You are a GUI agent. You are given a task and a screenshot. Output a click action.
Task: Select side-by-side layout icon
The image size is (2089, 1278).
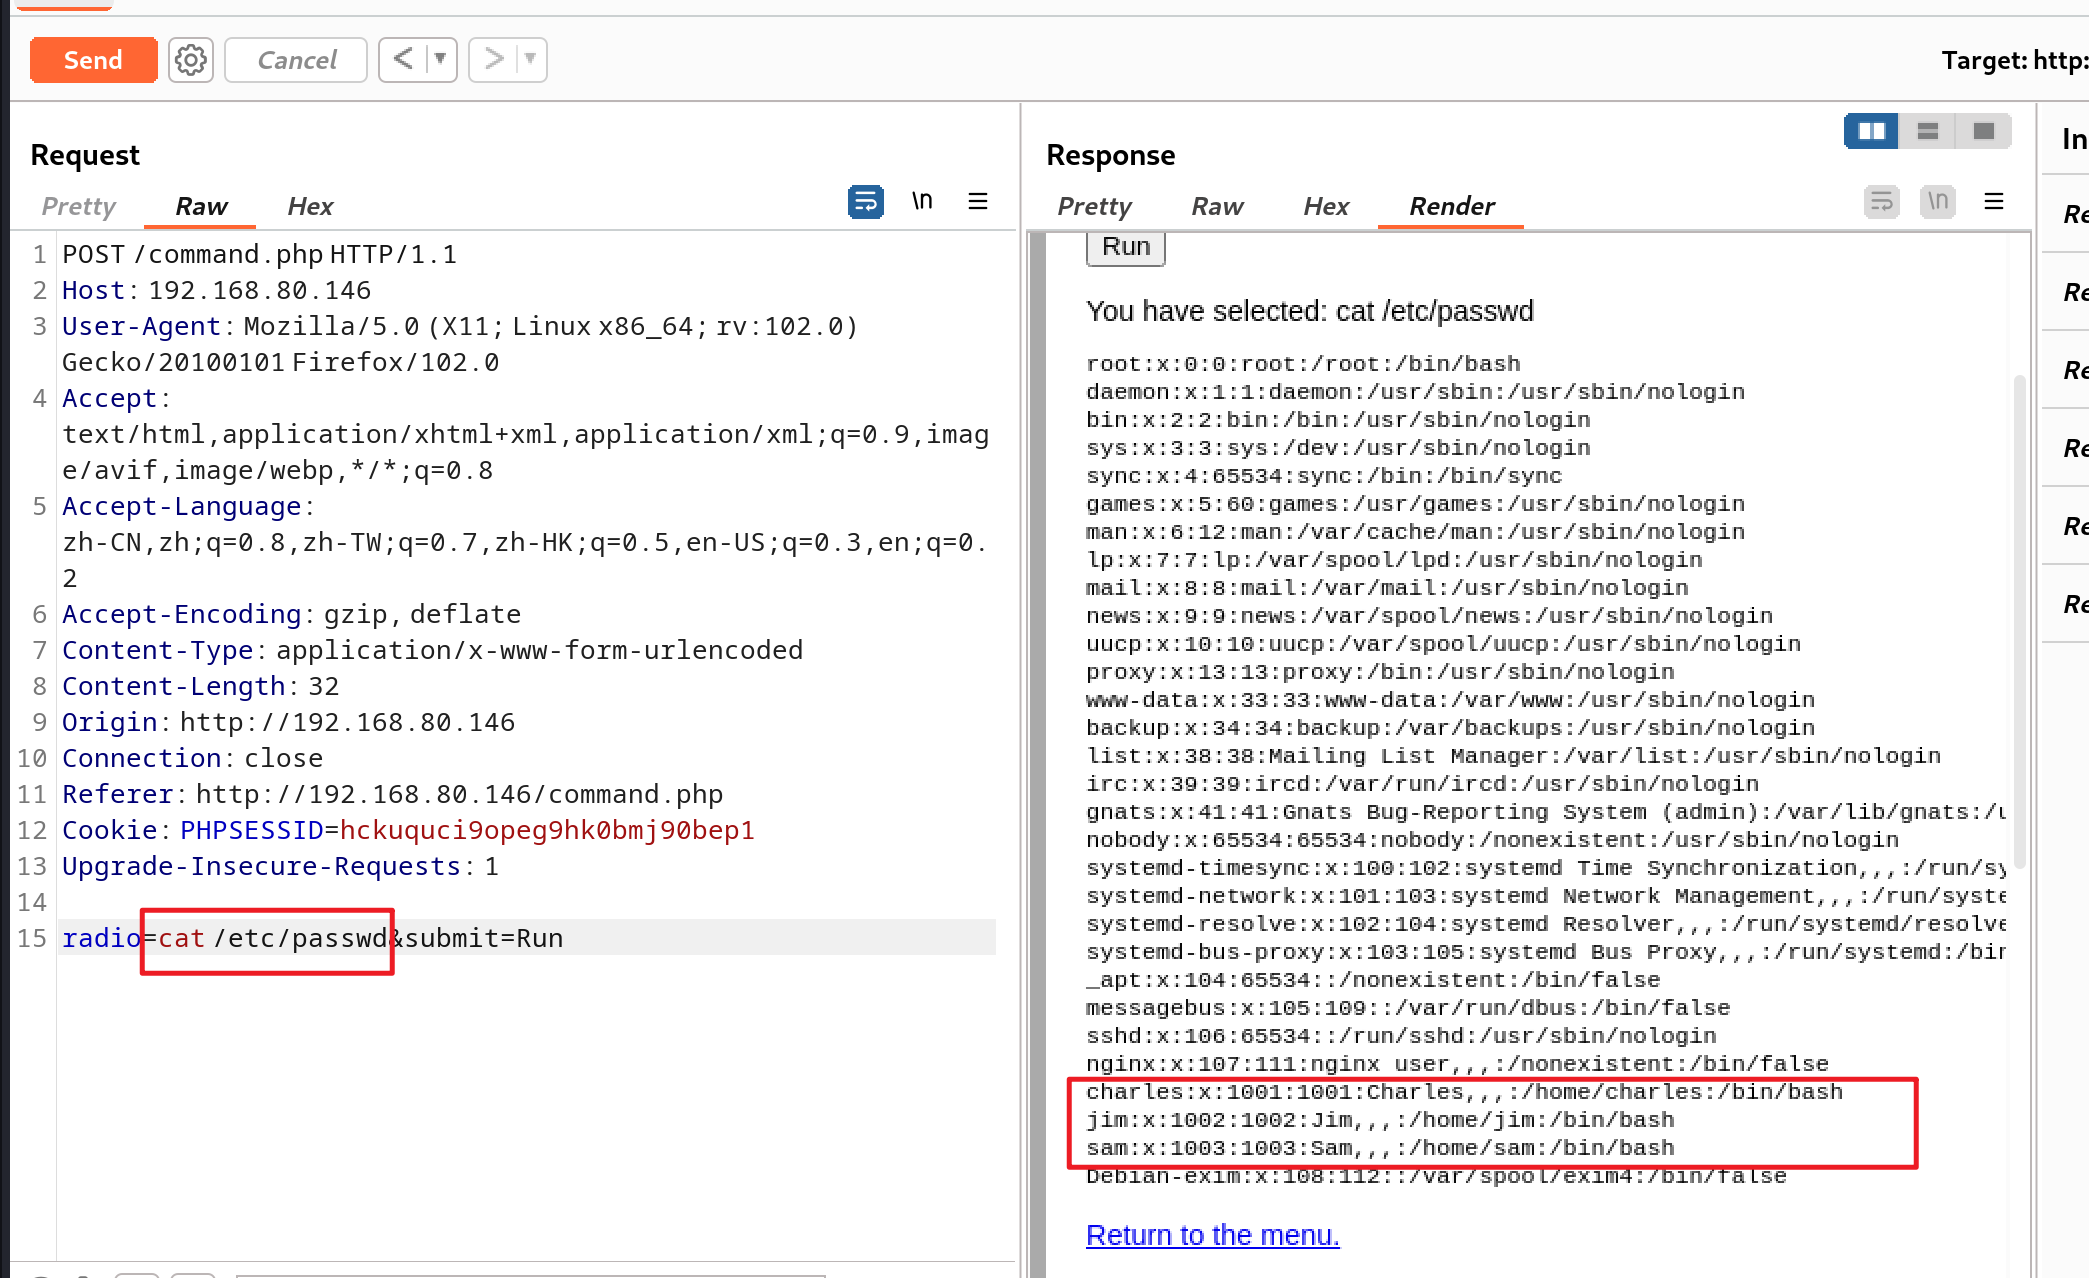1871,131
